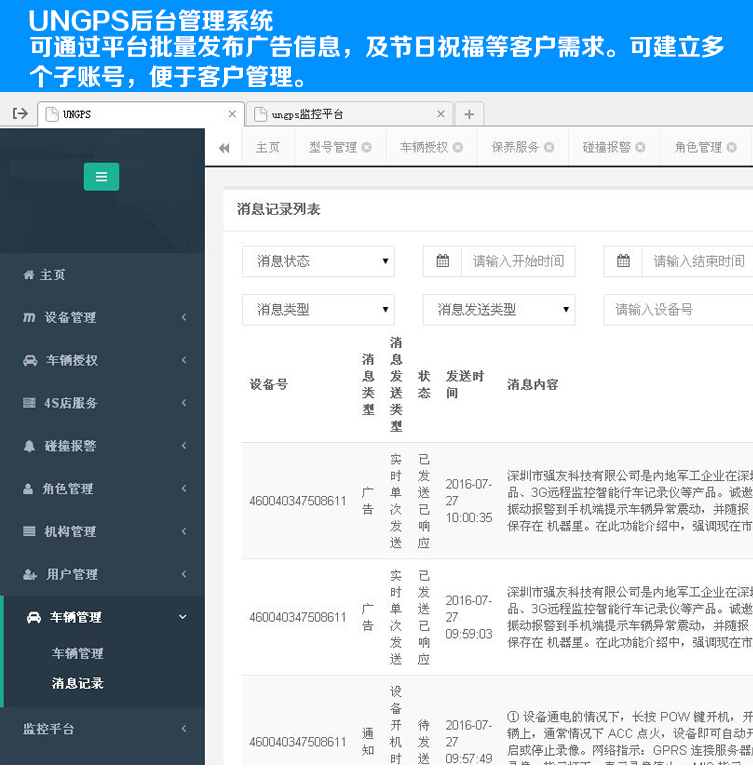Image resolution: width=753 pixels, height=775 pixels.
Task: Close the 角色管理 tab with its x icon
Action: 732,147
